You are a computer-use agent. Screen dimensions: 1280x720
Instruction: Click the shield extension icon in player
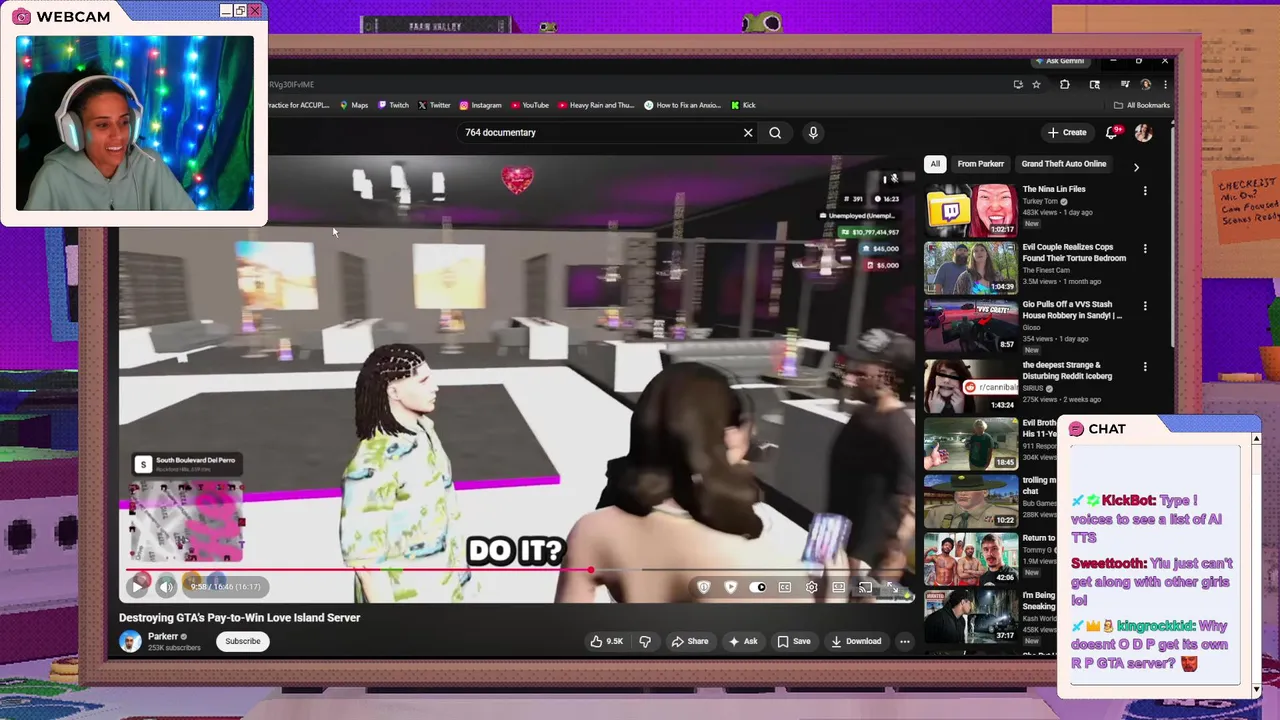click(704, 587)
